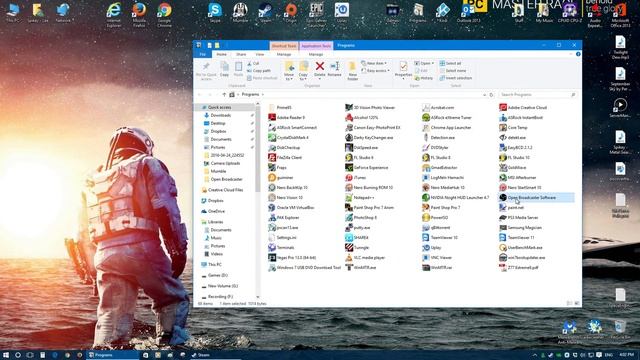Select the Alcohol 120% shortcut
The height and width of the screenshot is (360, 640).
pos(362,118)
